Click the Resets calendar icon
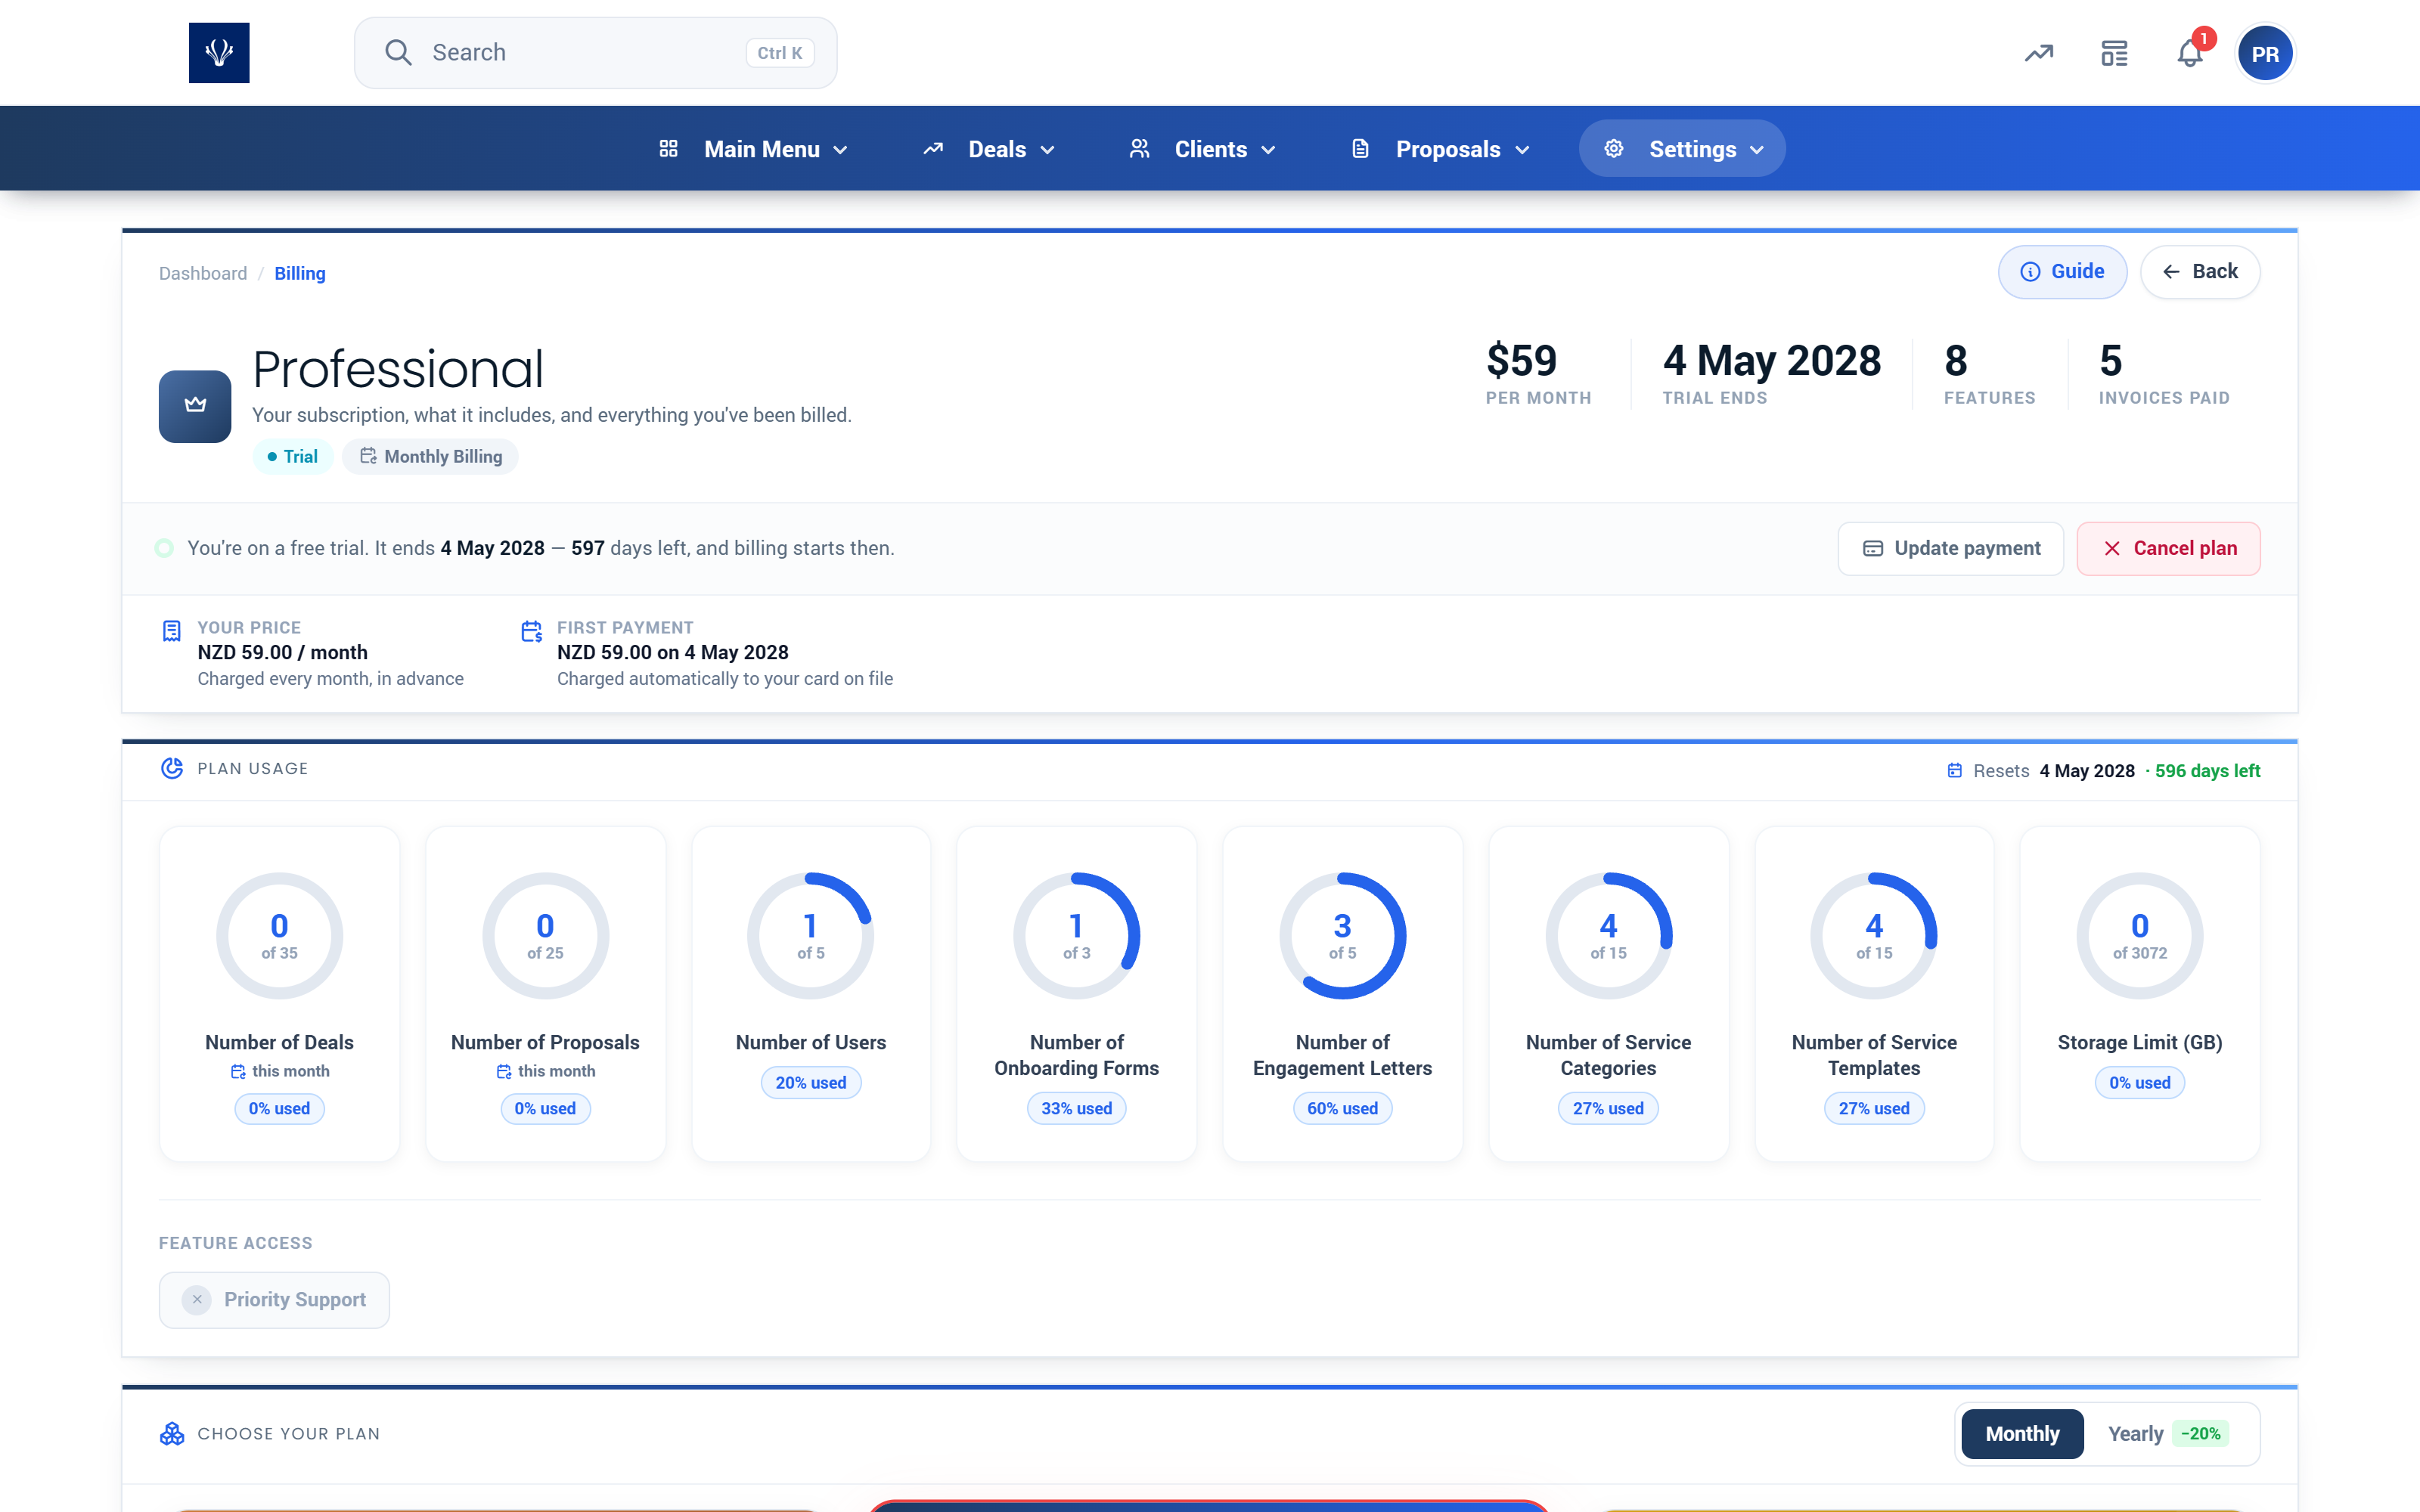This screenshot has height=1512, width=2420. 1955,770
